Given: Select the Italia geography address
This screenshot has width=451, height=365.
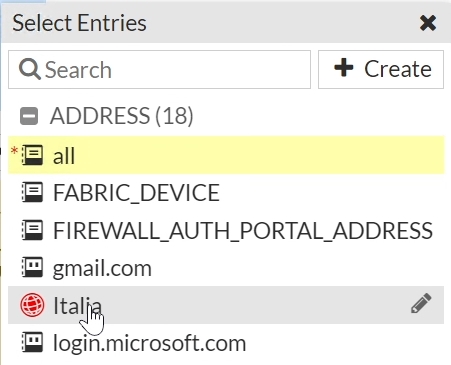Looking at the screenshot, I should [226, 305].
